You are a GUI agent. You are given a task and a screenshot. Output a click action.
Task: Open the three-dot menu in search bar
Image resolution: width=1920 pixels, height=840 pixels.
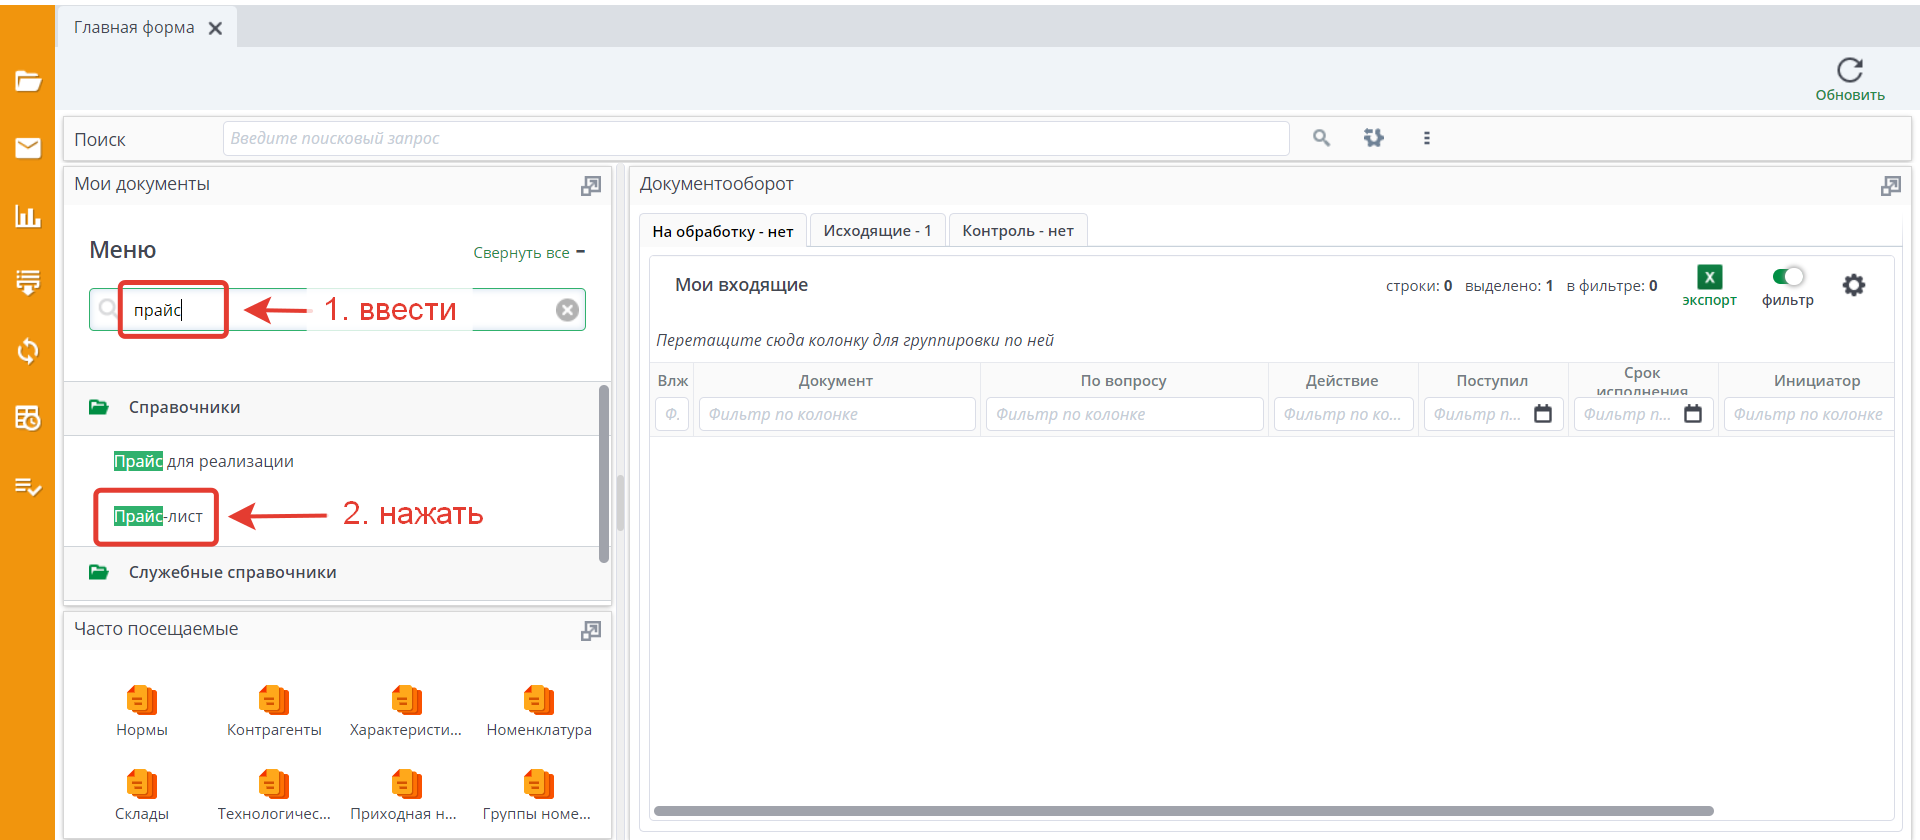1426,138
